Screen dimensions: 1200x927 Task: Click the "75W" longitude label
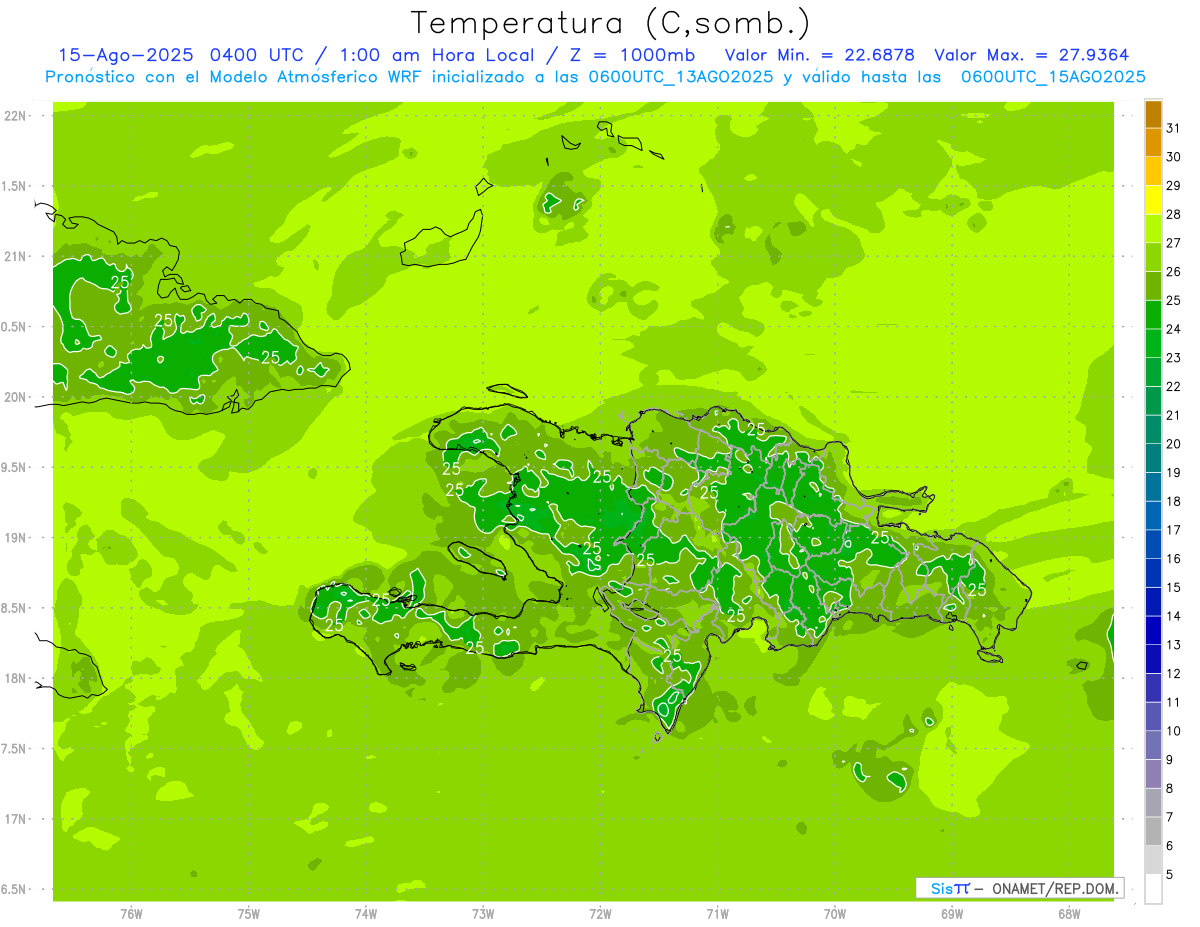[x=249, y=914]
